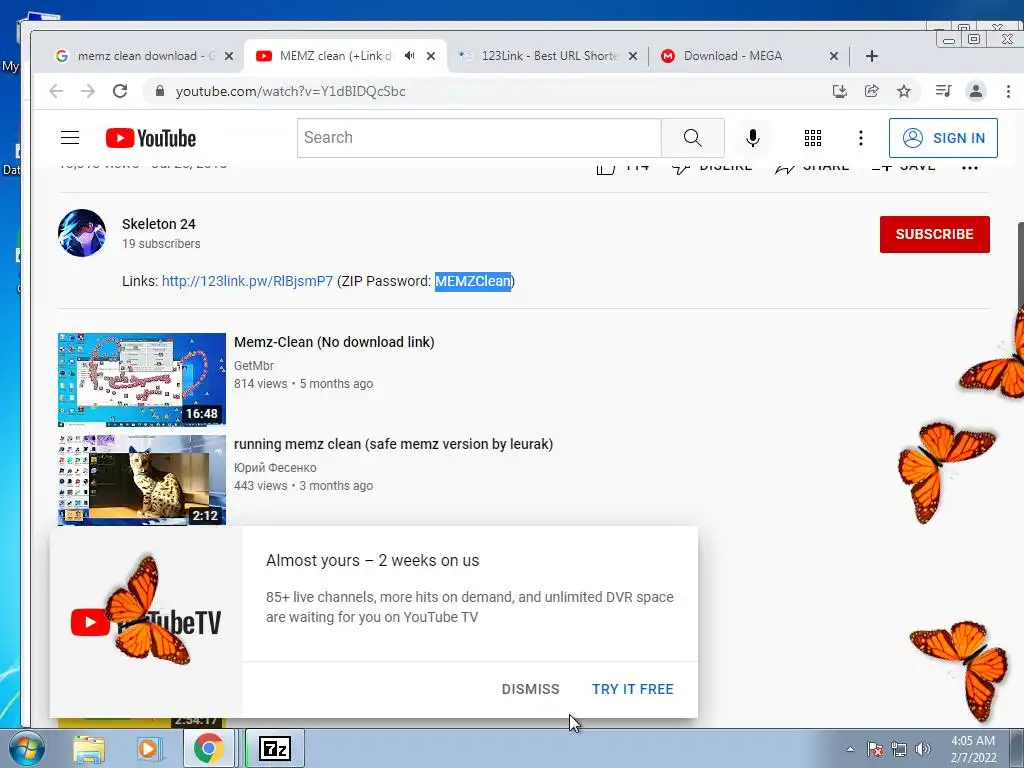1024x768 pixels.
Task: Click the lock icon in address bar
Action: coord(160,91)
